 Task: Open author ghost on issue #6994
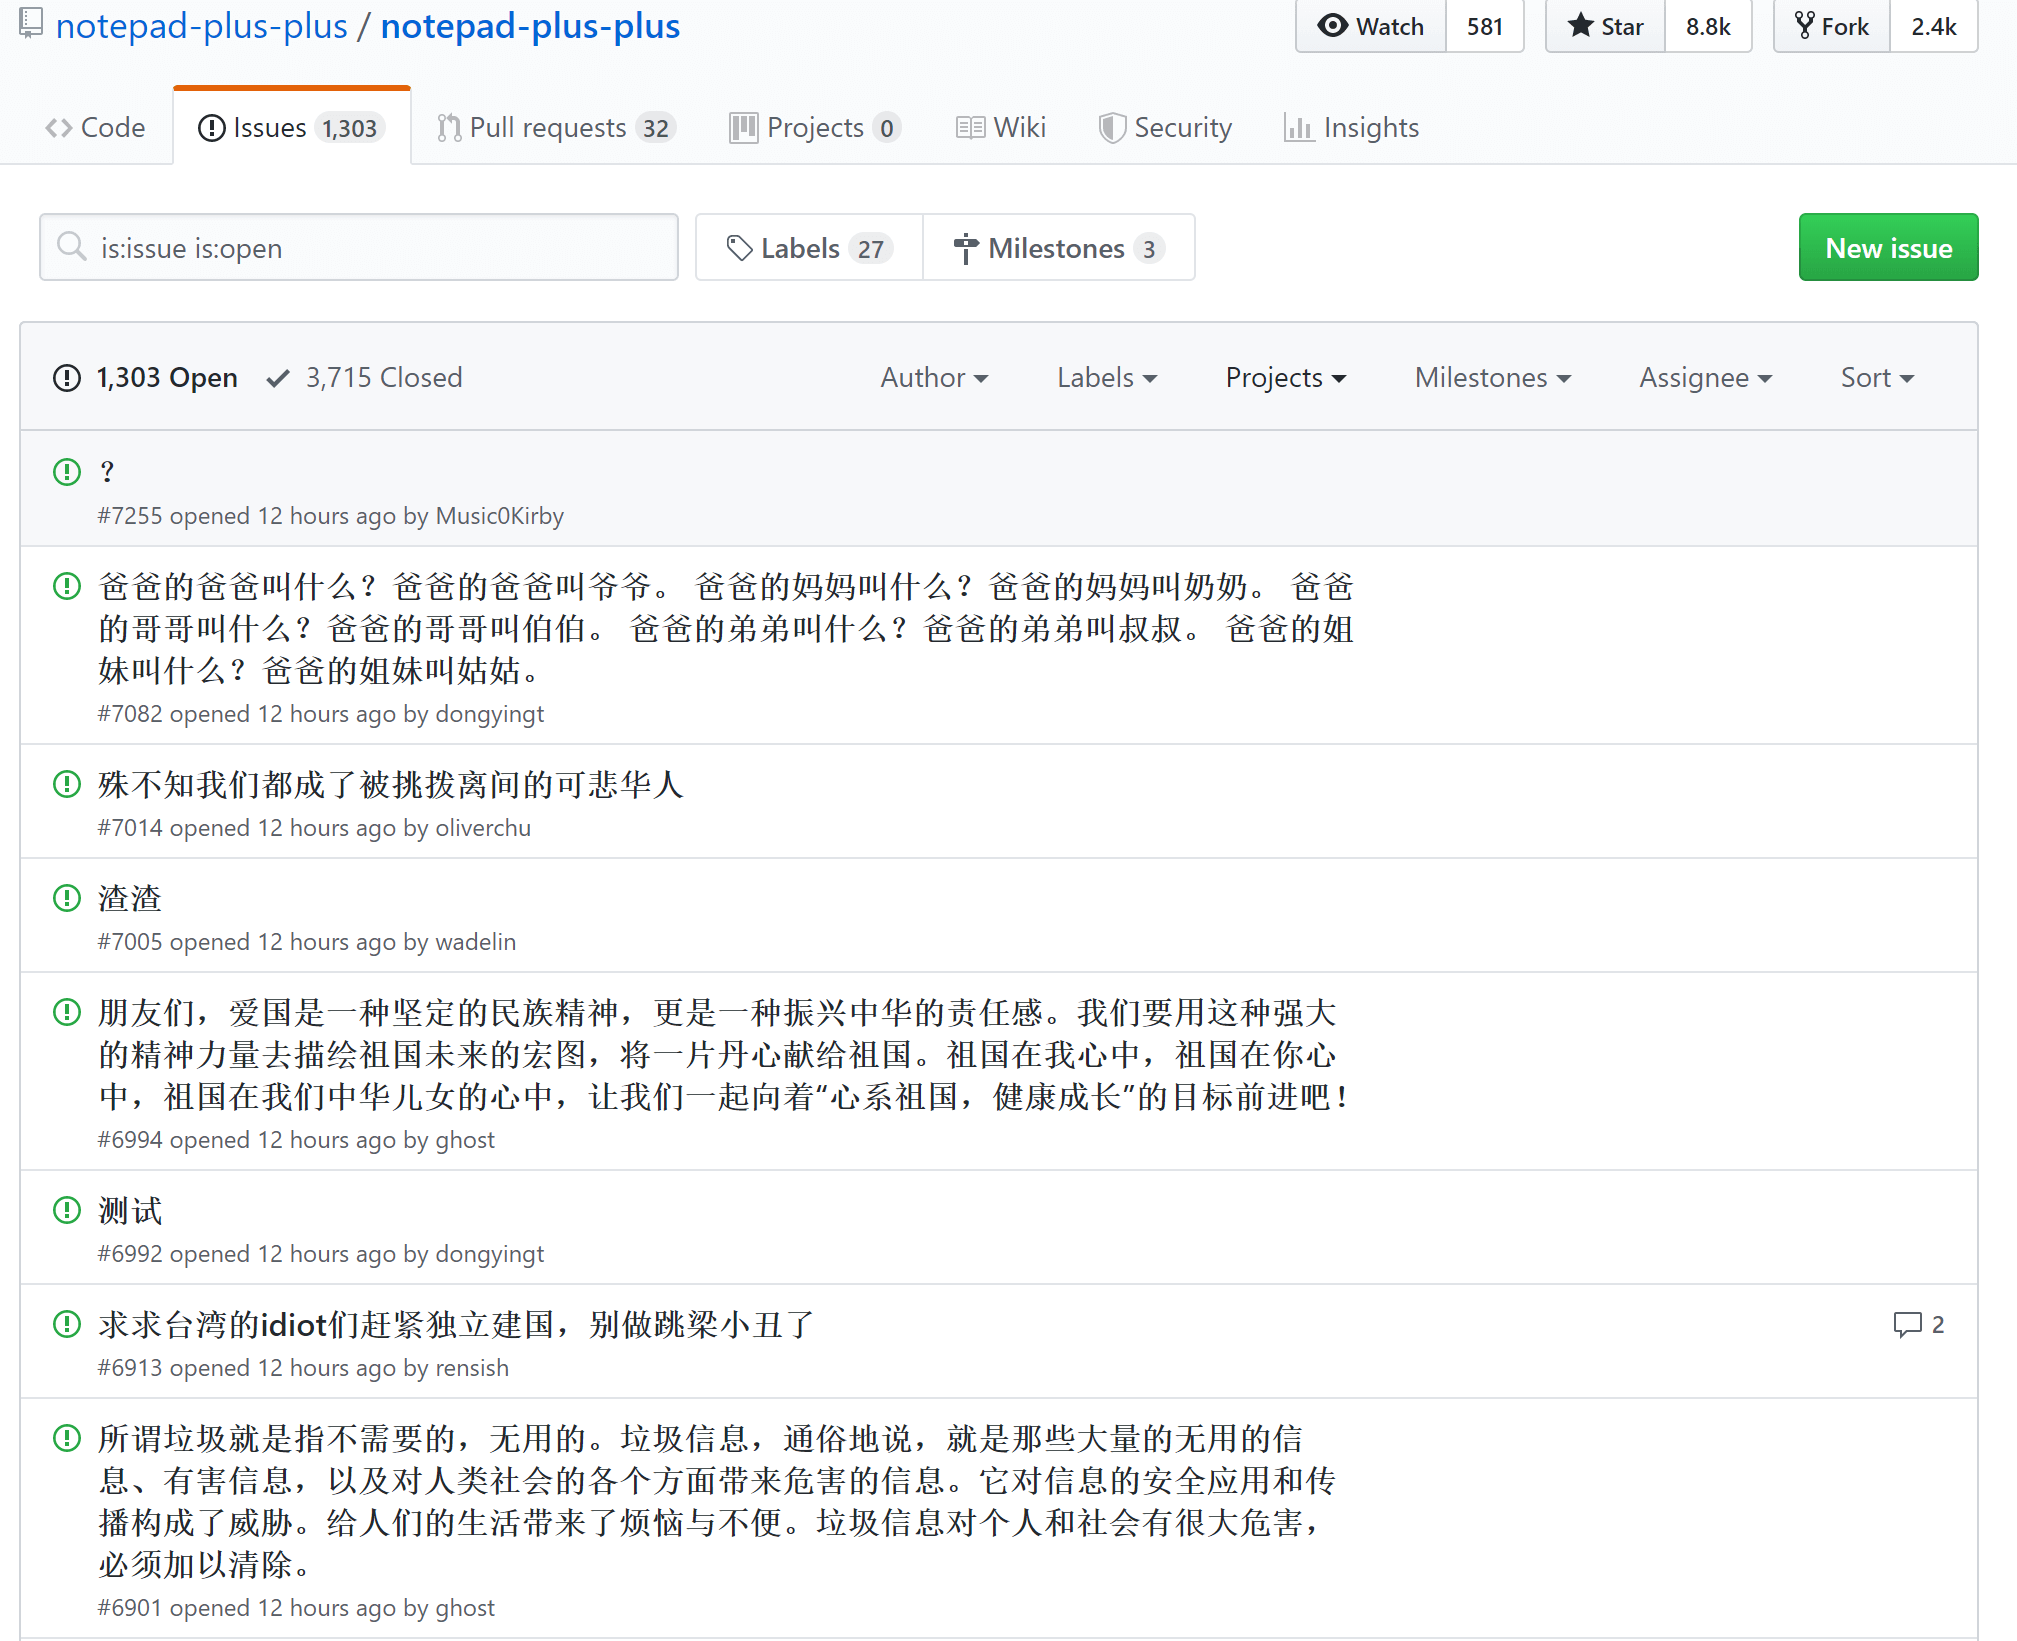click(x=465, y=1140)
